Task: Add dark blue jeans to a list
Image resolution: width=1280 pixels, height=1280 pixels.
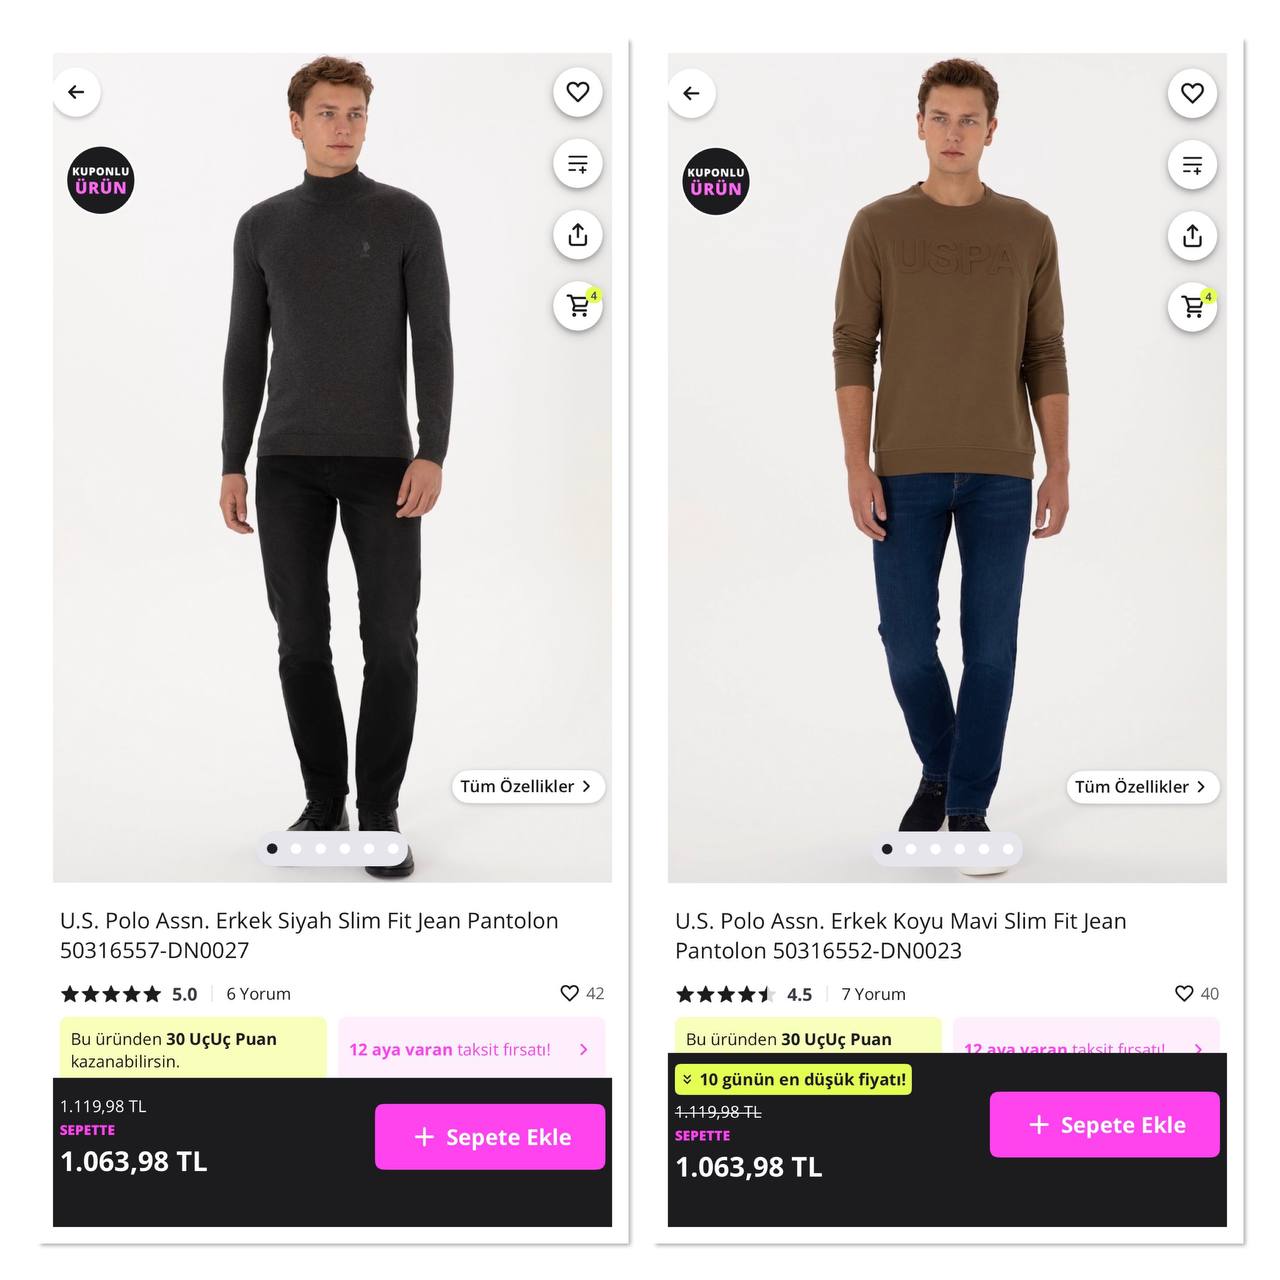Action: coord(1193,165)
